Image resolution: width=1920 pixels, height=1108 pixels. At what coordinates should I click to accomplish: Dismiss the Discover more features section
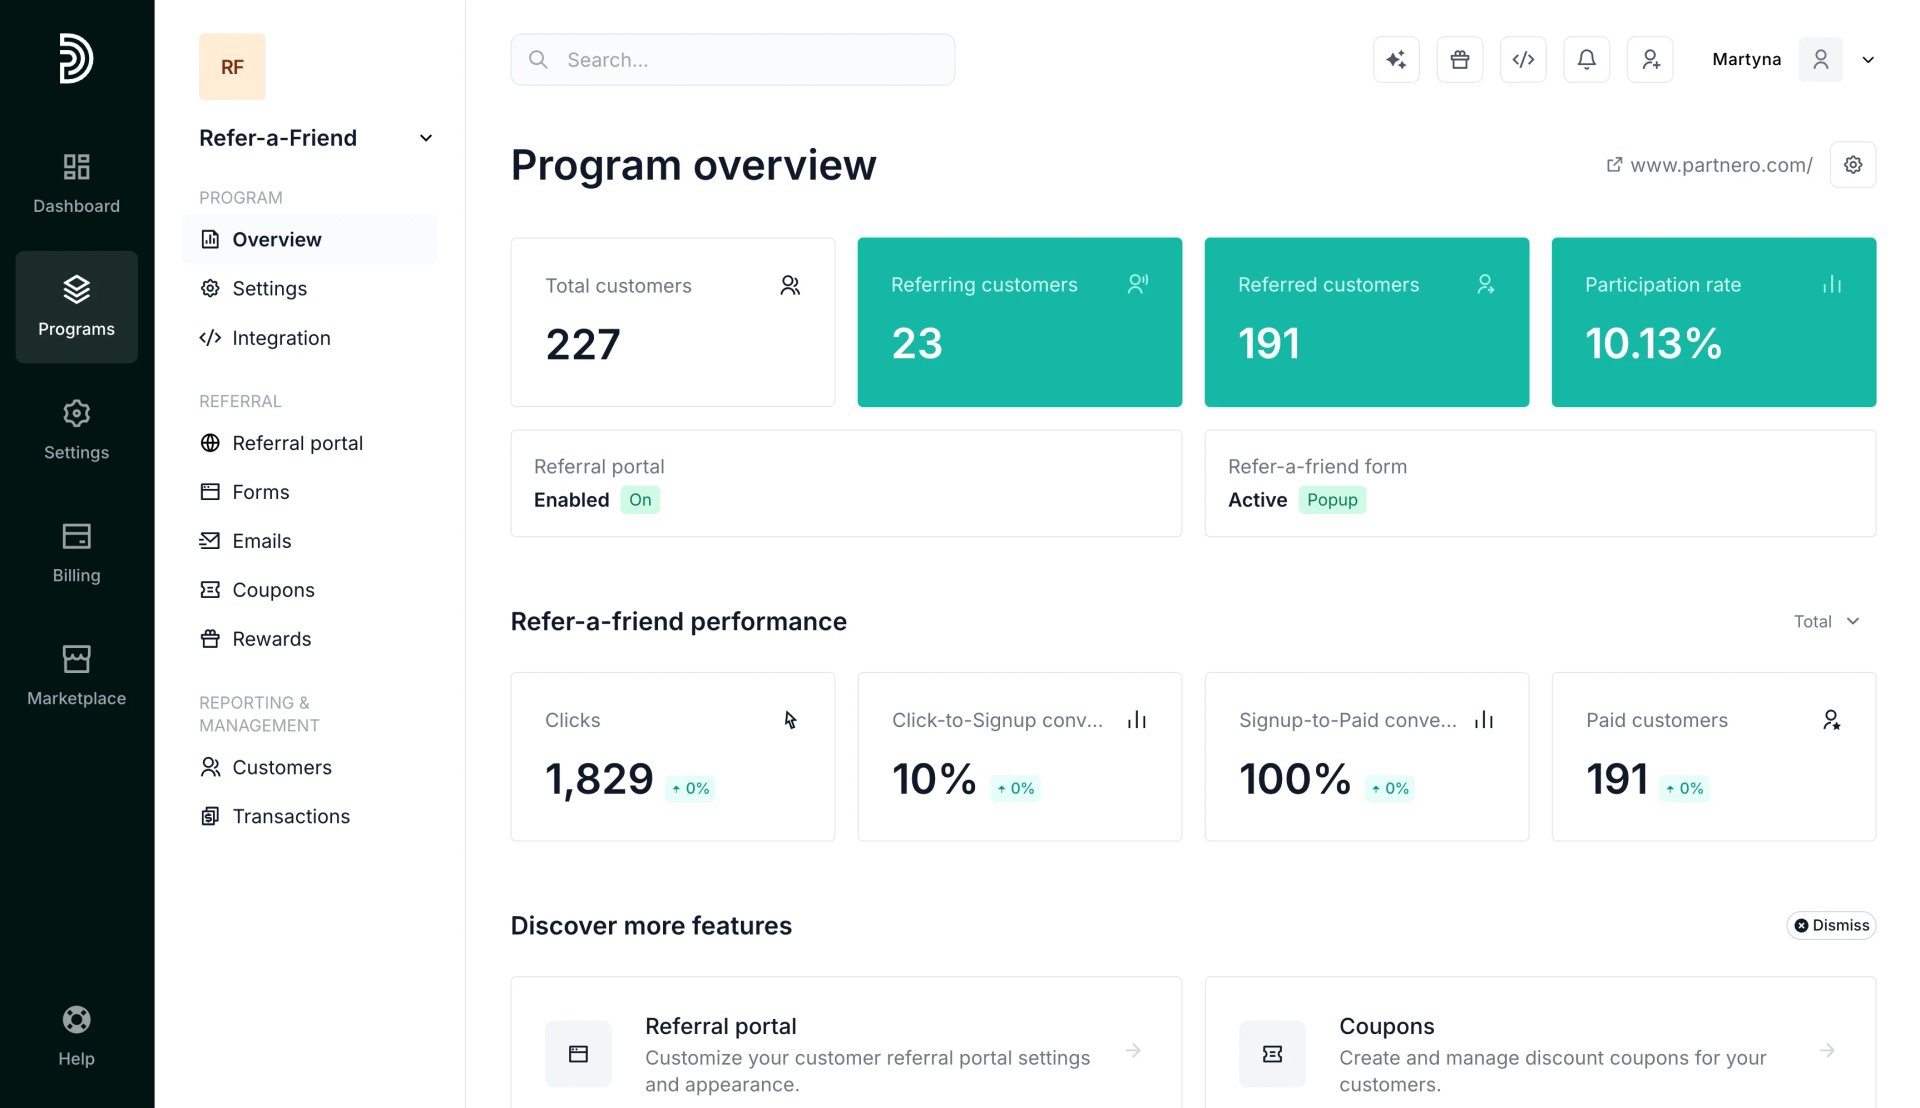tap(1831, 925)
